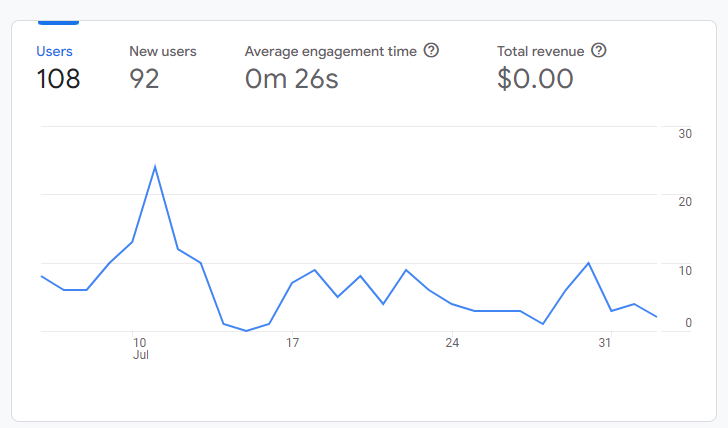Click the 108 users value
728x428 pixels.
pyautogui.click(x=58, y=78)
